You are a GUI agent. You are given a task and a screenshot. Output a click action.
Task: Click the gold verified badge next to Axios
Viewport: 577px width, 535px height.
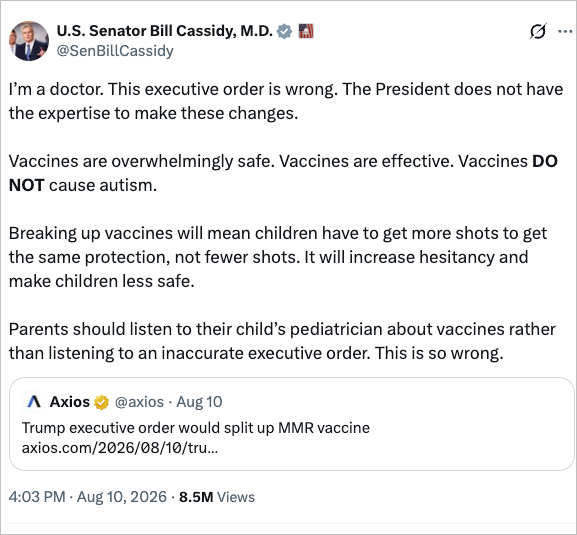point(101,402)
